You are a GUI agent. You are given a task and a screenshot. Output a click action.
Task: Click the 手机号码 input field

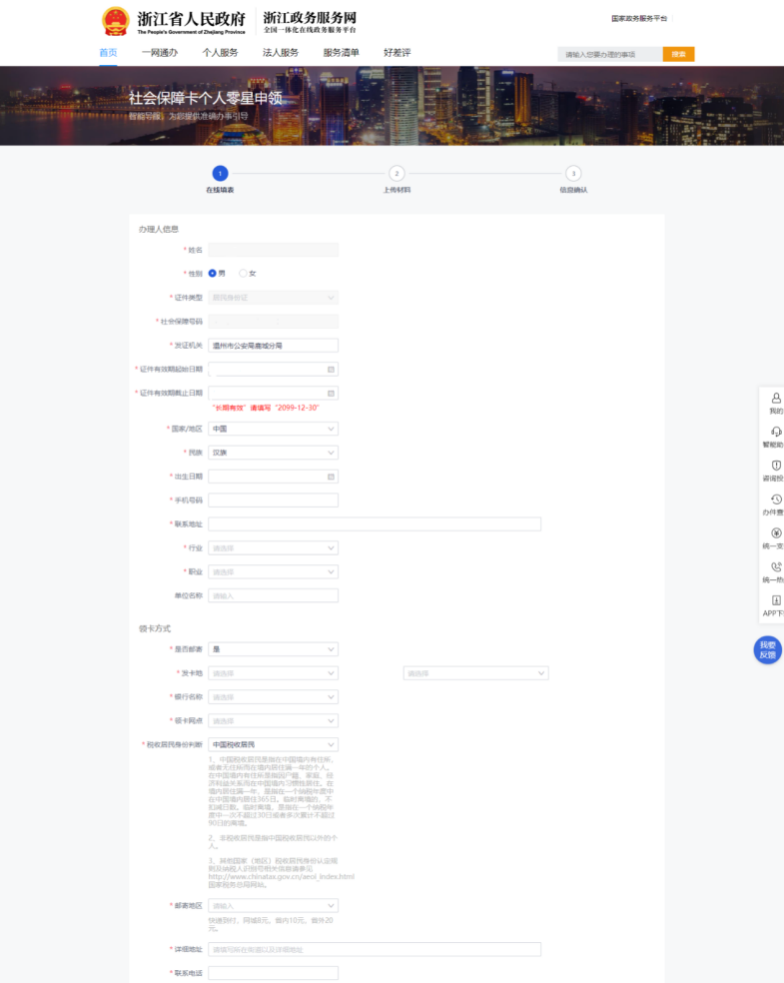(273, 500)
